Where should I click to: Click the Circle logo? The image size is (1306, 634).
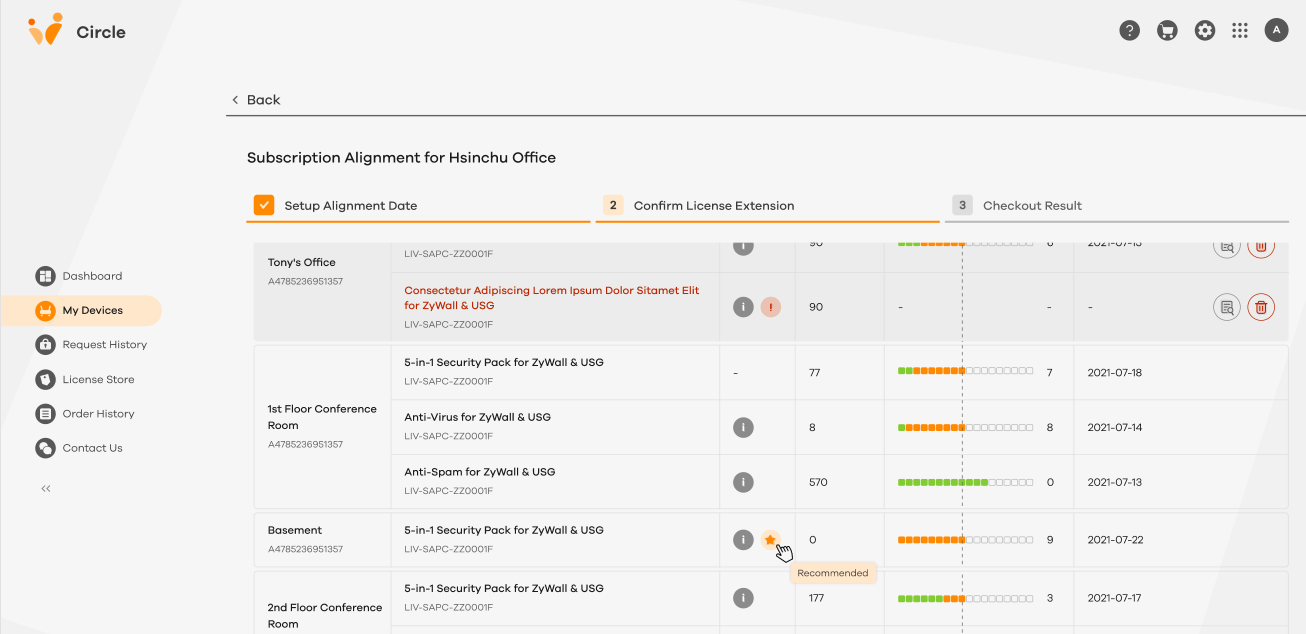point(77,31)
